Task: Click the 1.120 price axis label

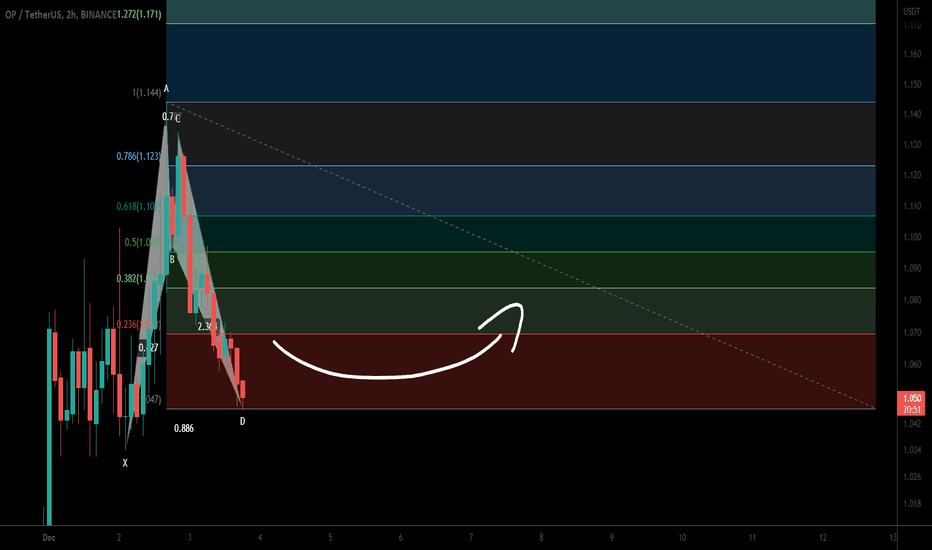Action: (x=912, y=175)
